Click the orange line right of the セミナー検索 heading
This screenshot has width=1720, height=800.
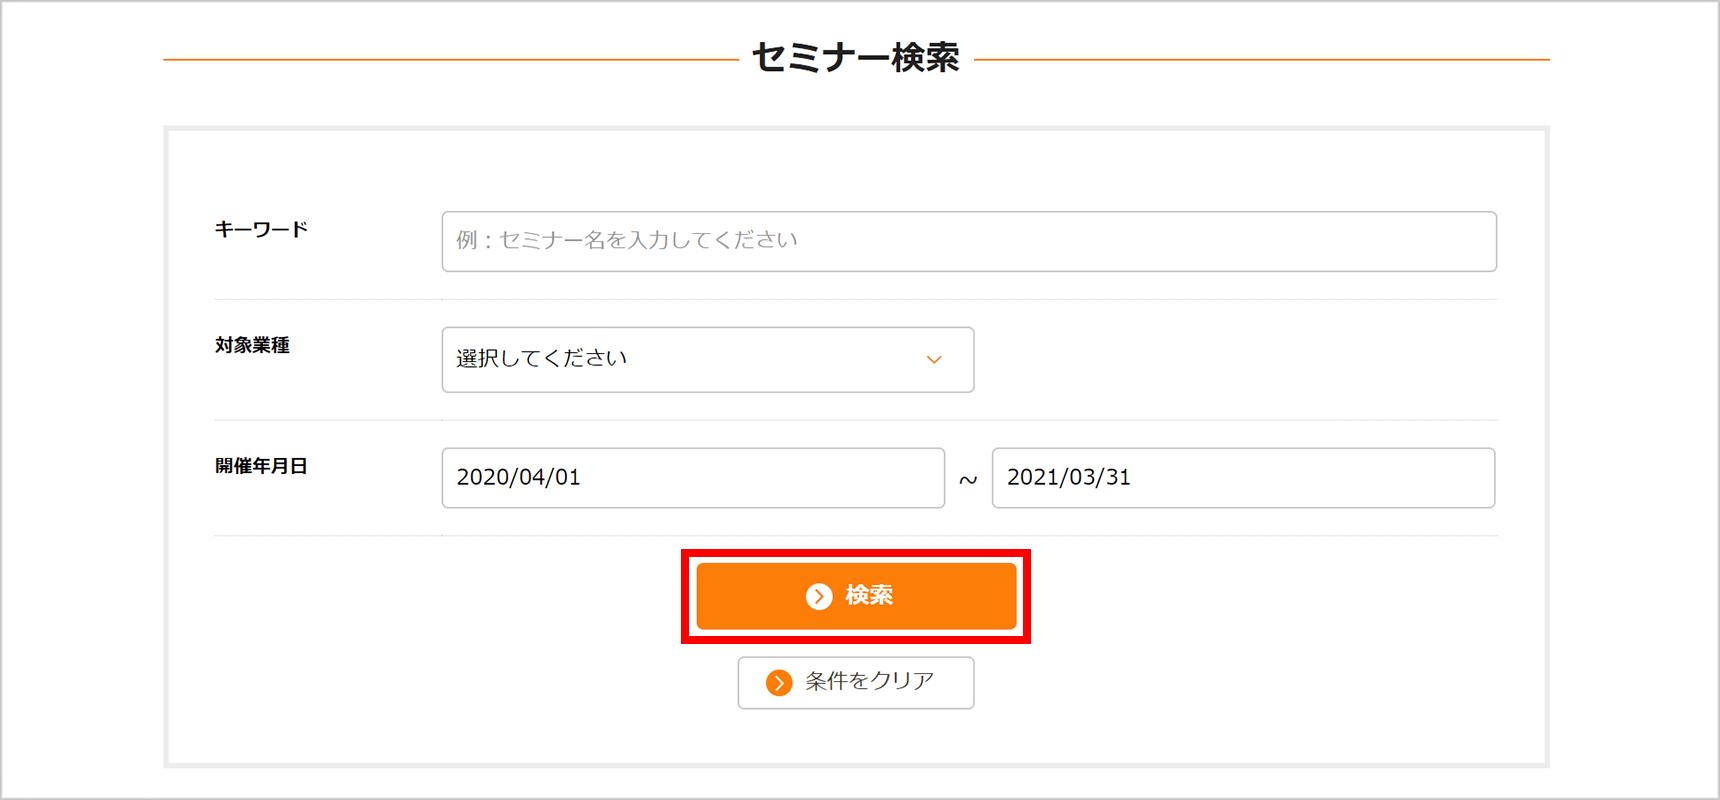[x=1262, y=60]
